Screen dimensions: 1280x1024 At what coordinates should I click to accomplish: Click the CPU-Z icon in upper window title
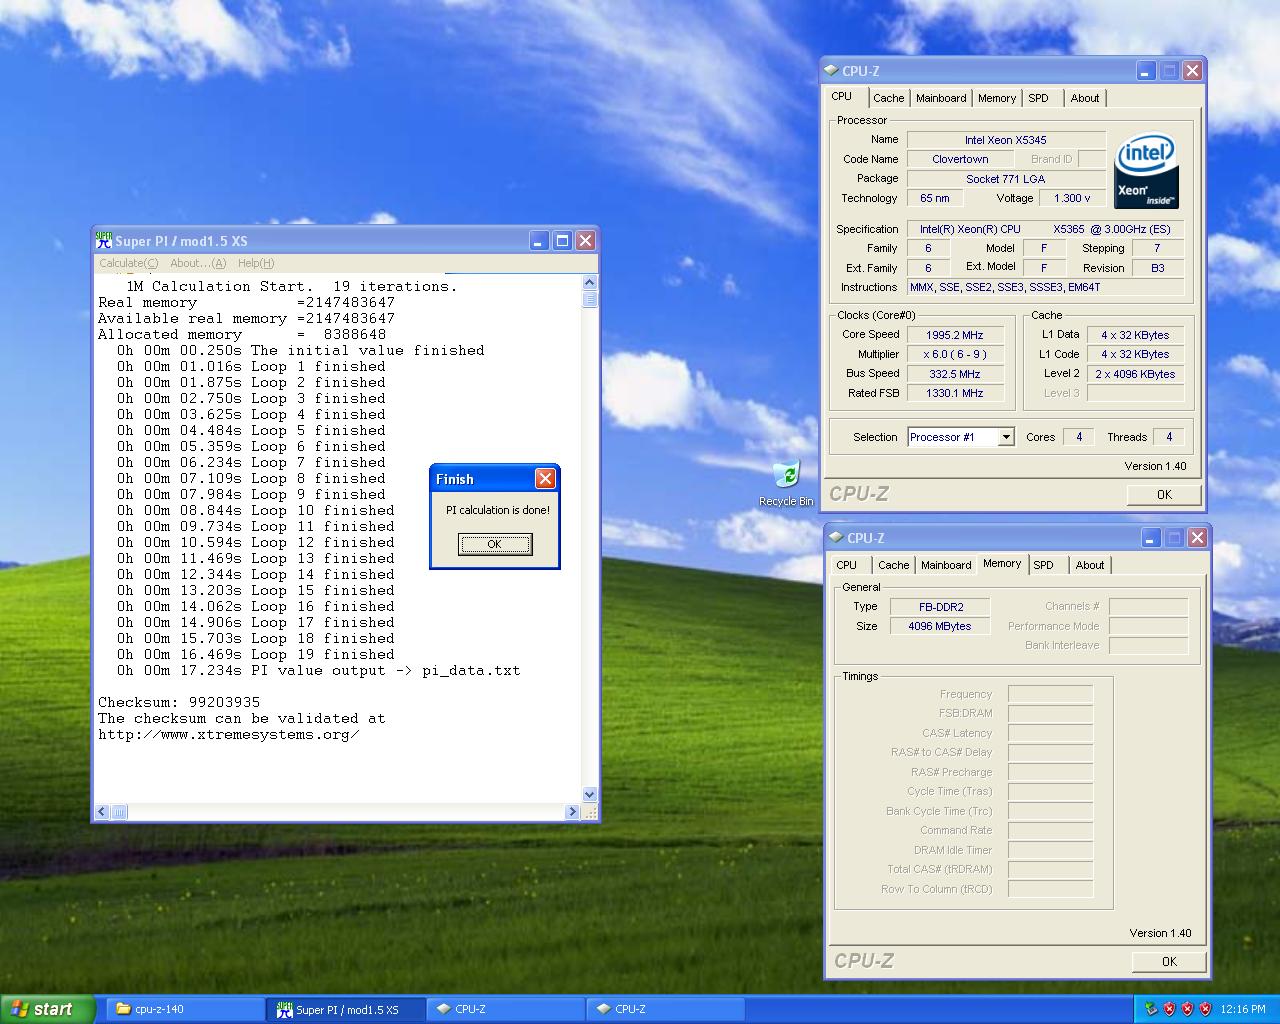coord(832,71)
